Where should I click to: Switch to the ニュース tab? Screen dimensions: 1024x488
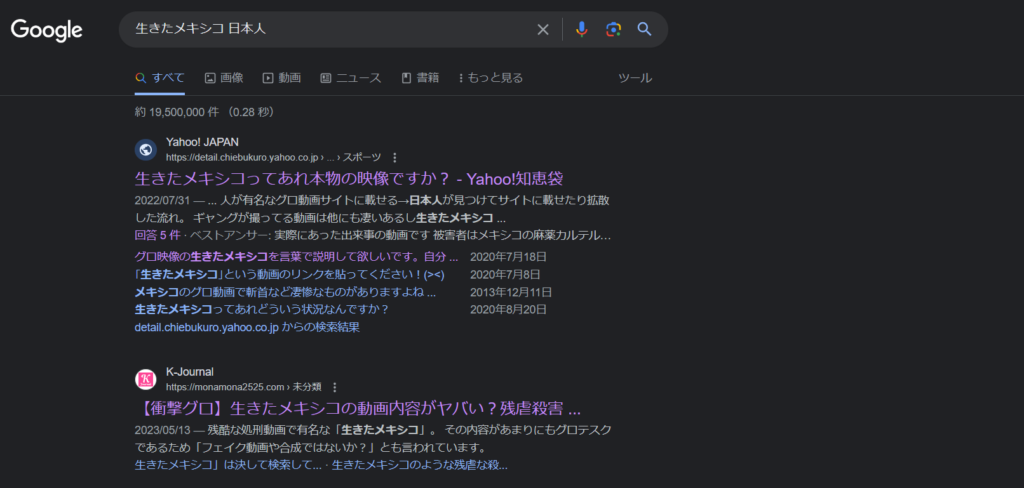coord(351,78)
